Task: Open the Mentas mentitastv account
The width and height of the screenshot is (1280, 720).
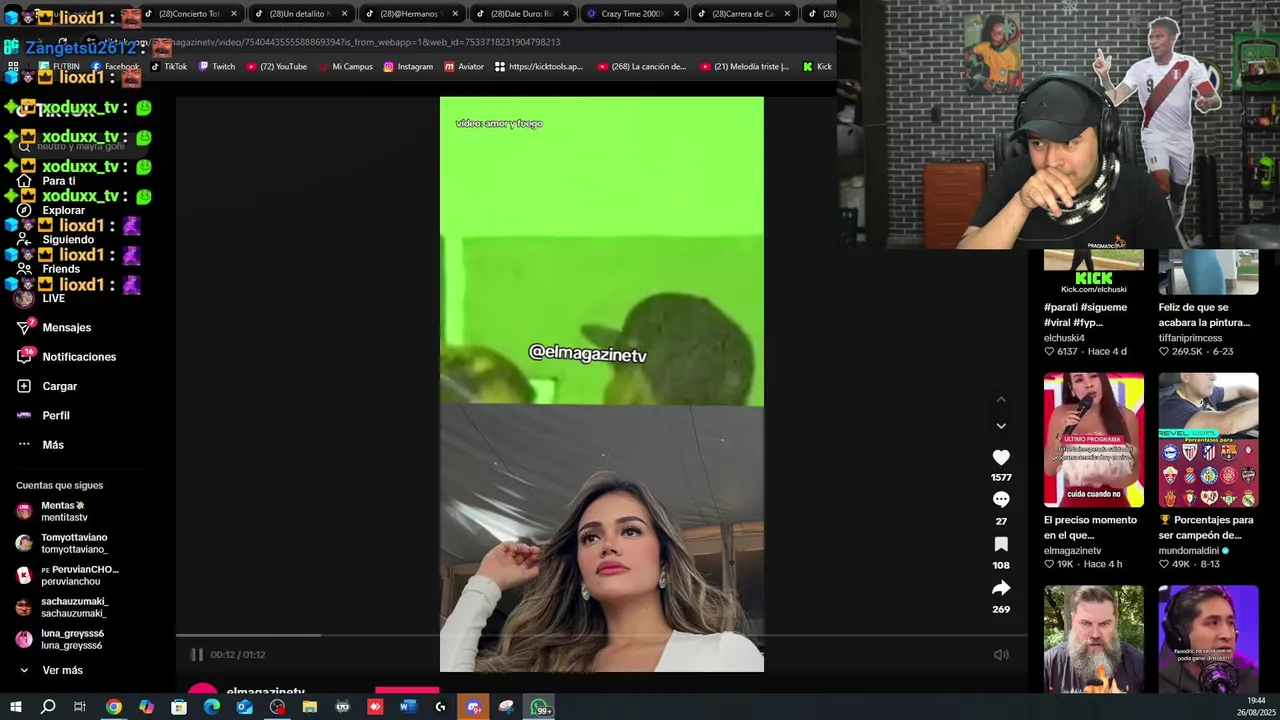Action: [x=52, y=512]
